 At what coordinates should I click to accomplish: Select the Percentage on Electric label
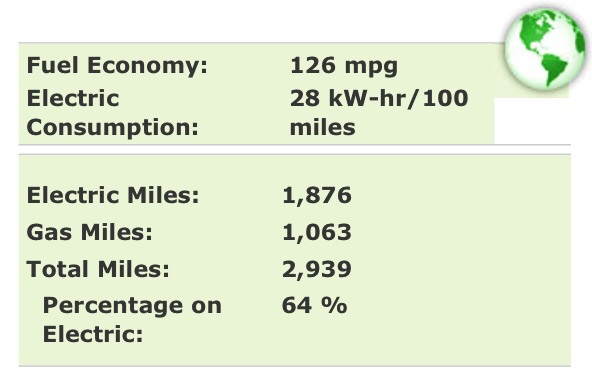(x=132, y=319)
